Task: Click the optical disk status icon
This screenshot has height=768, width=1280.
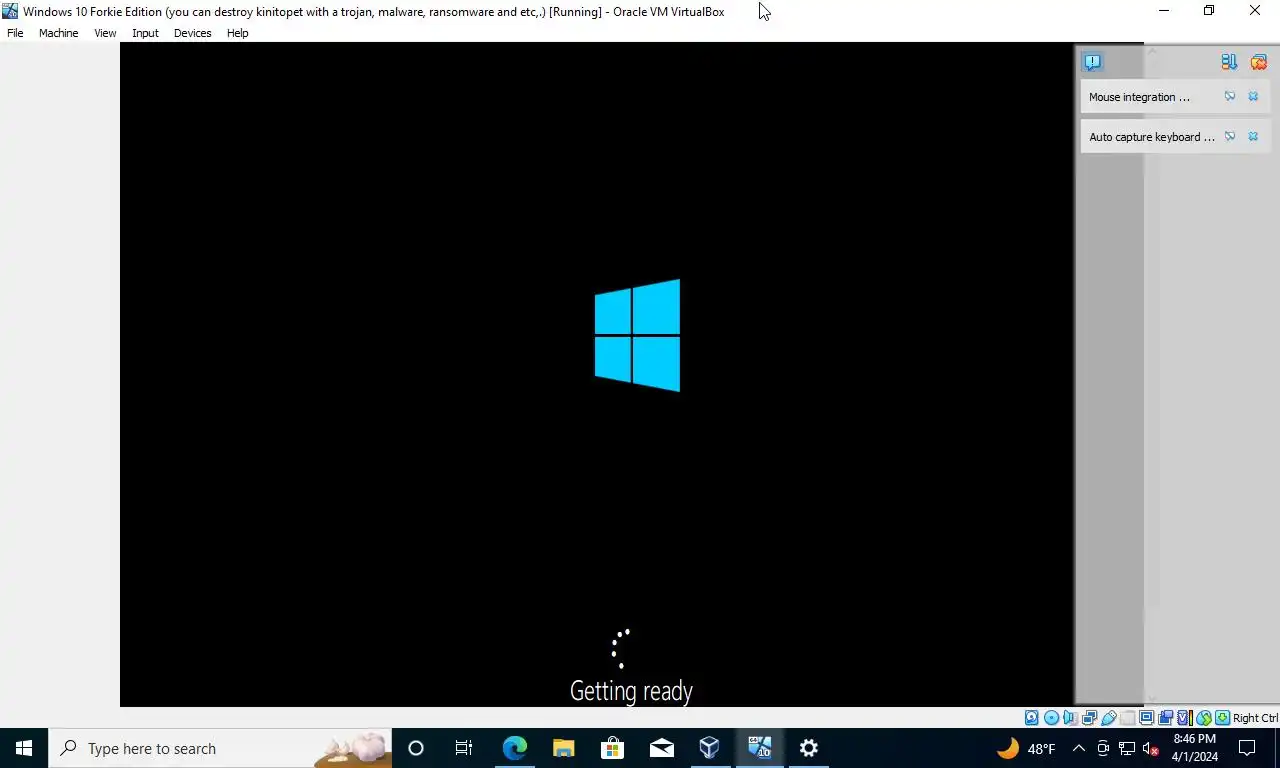Action: click(1051, 718)
